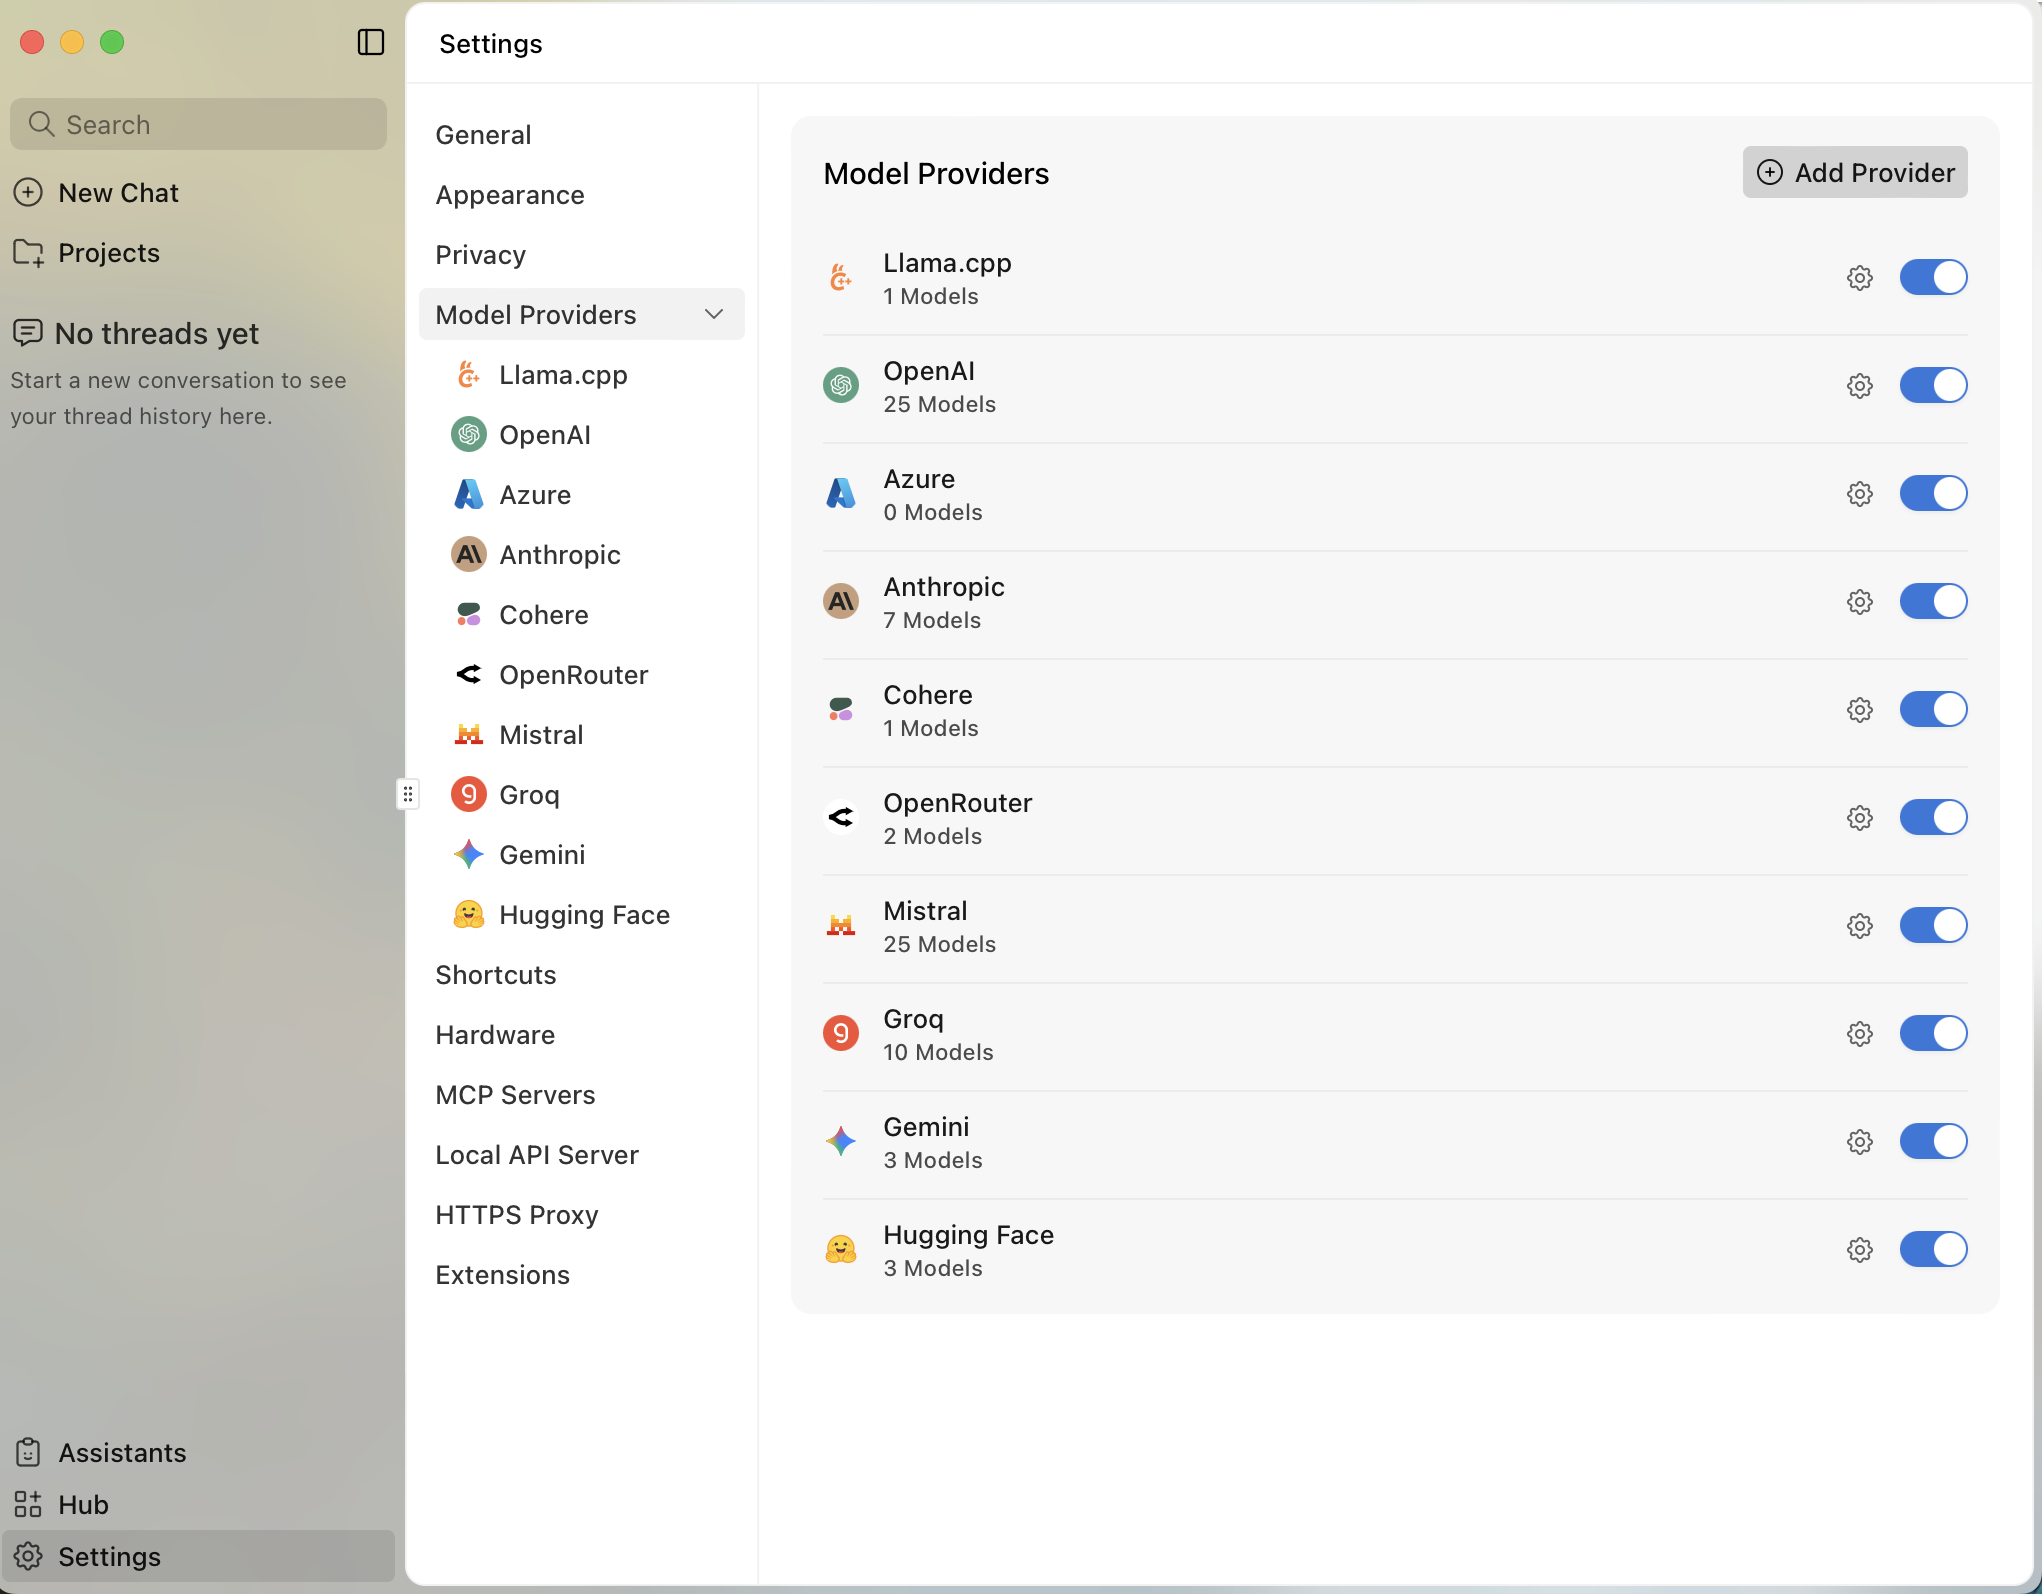This screenshot has height=1594, width=2042.
Task: Click the New Chat plus icon
Action: pos(28,192)
